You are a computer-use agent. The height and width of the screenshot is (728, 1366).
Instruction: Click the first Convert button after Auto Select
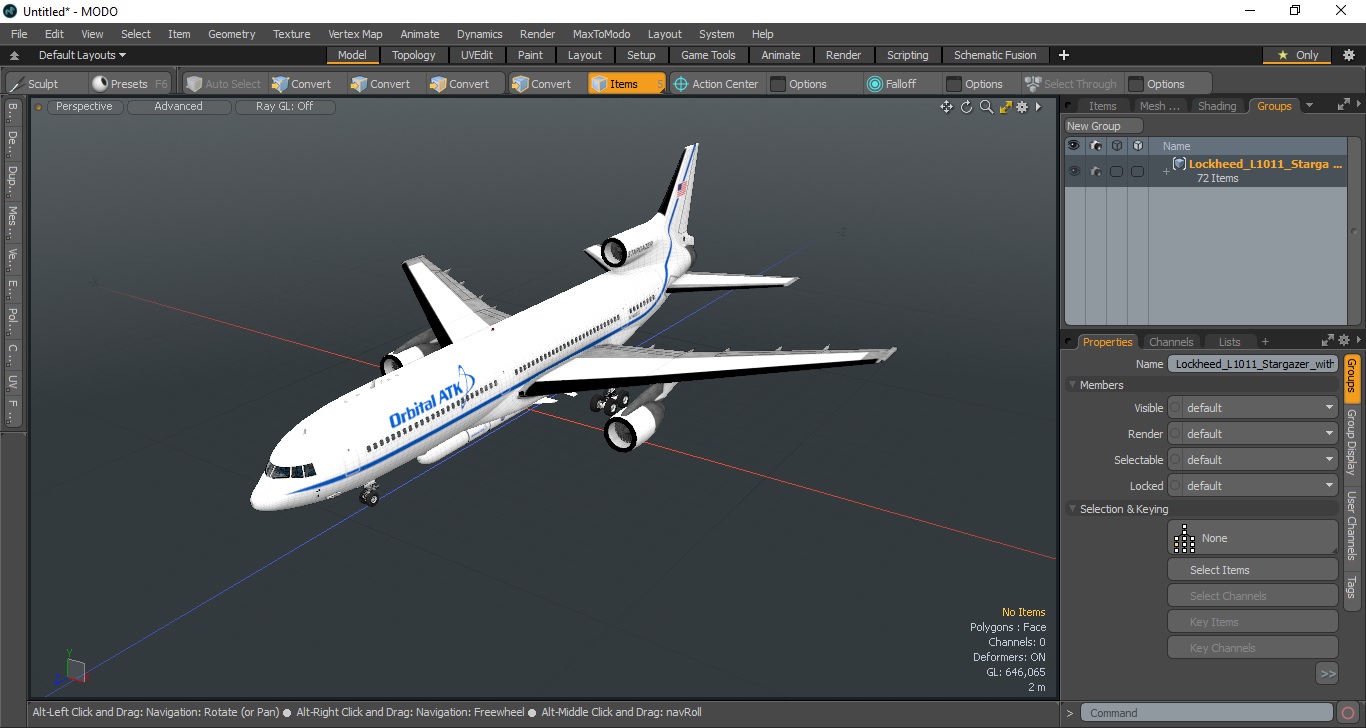pos(301,84)
